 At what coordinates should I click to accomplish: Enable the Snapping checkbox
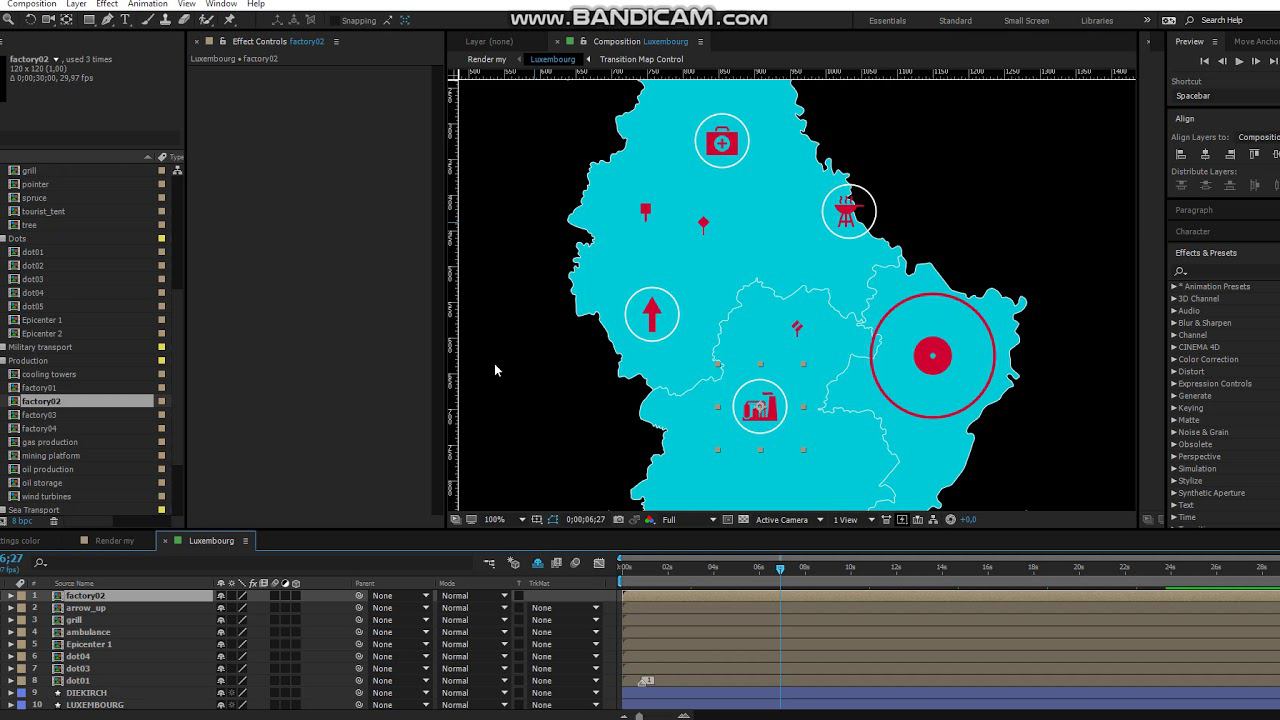tap(333, 20)
